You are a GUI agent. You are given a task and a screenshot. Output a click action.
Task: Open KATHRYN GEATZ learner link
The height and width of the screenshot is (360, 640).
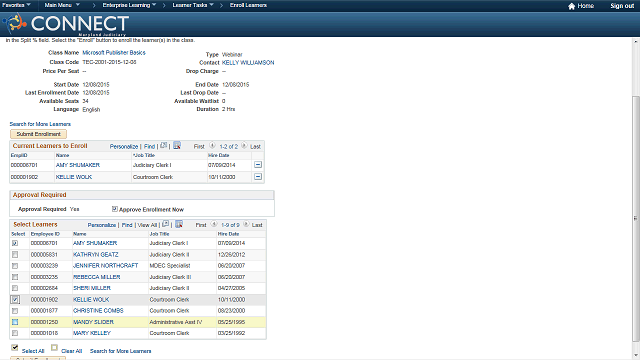tap(96, 255)
